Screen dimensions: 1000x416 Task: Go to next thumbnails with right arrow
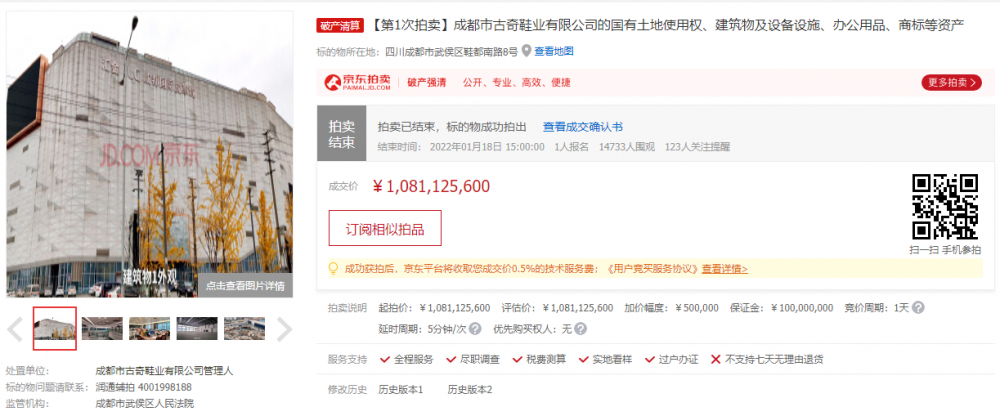pyautogui.click(x=284, y=329)
